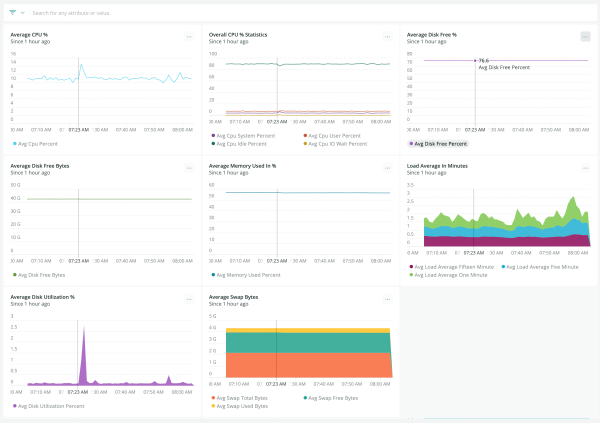This screenshot has width=600, height=423.
Task: Click the Avg Swap Total Bytes color dot
Action: click(x=212, y=398)
